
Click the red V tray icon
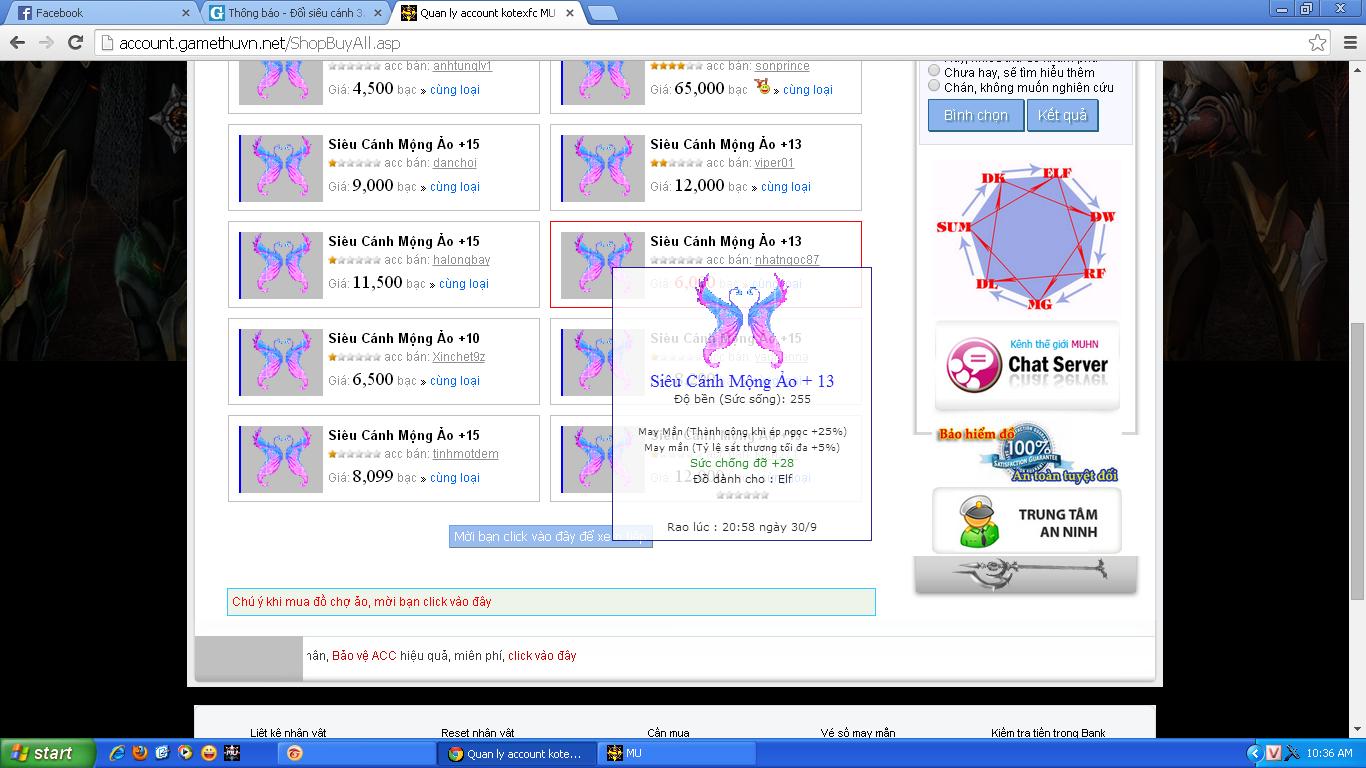(1273, 753)
